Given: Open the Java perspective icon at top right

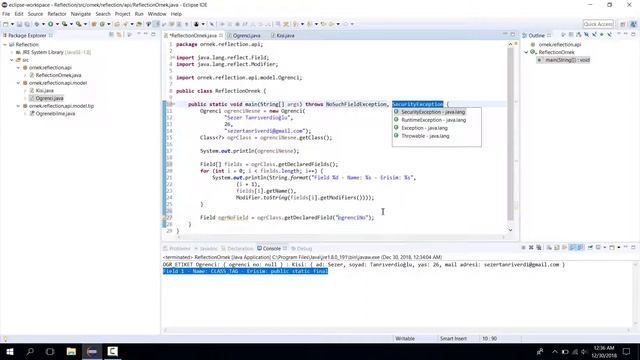Looking at the screenshot, I should tap(633, 24).
